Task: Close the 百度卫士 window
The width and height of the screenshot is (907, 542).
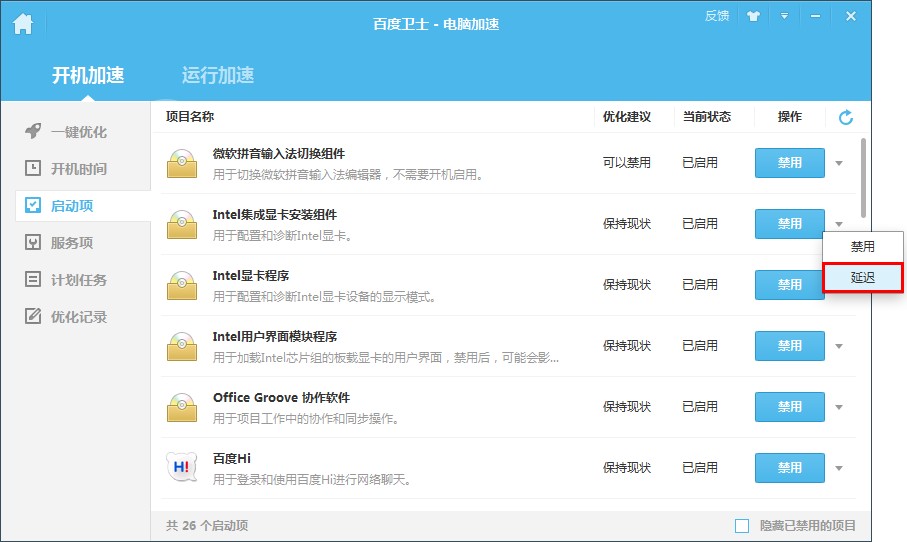Action: (x=851, y=16)
